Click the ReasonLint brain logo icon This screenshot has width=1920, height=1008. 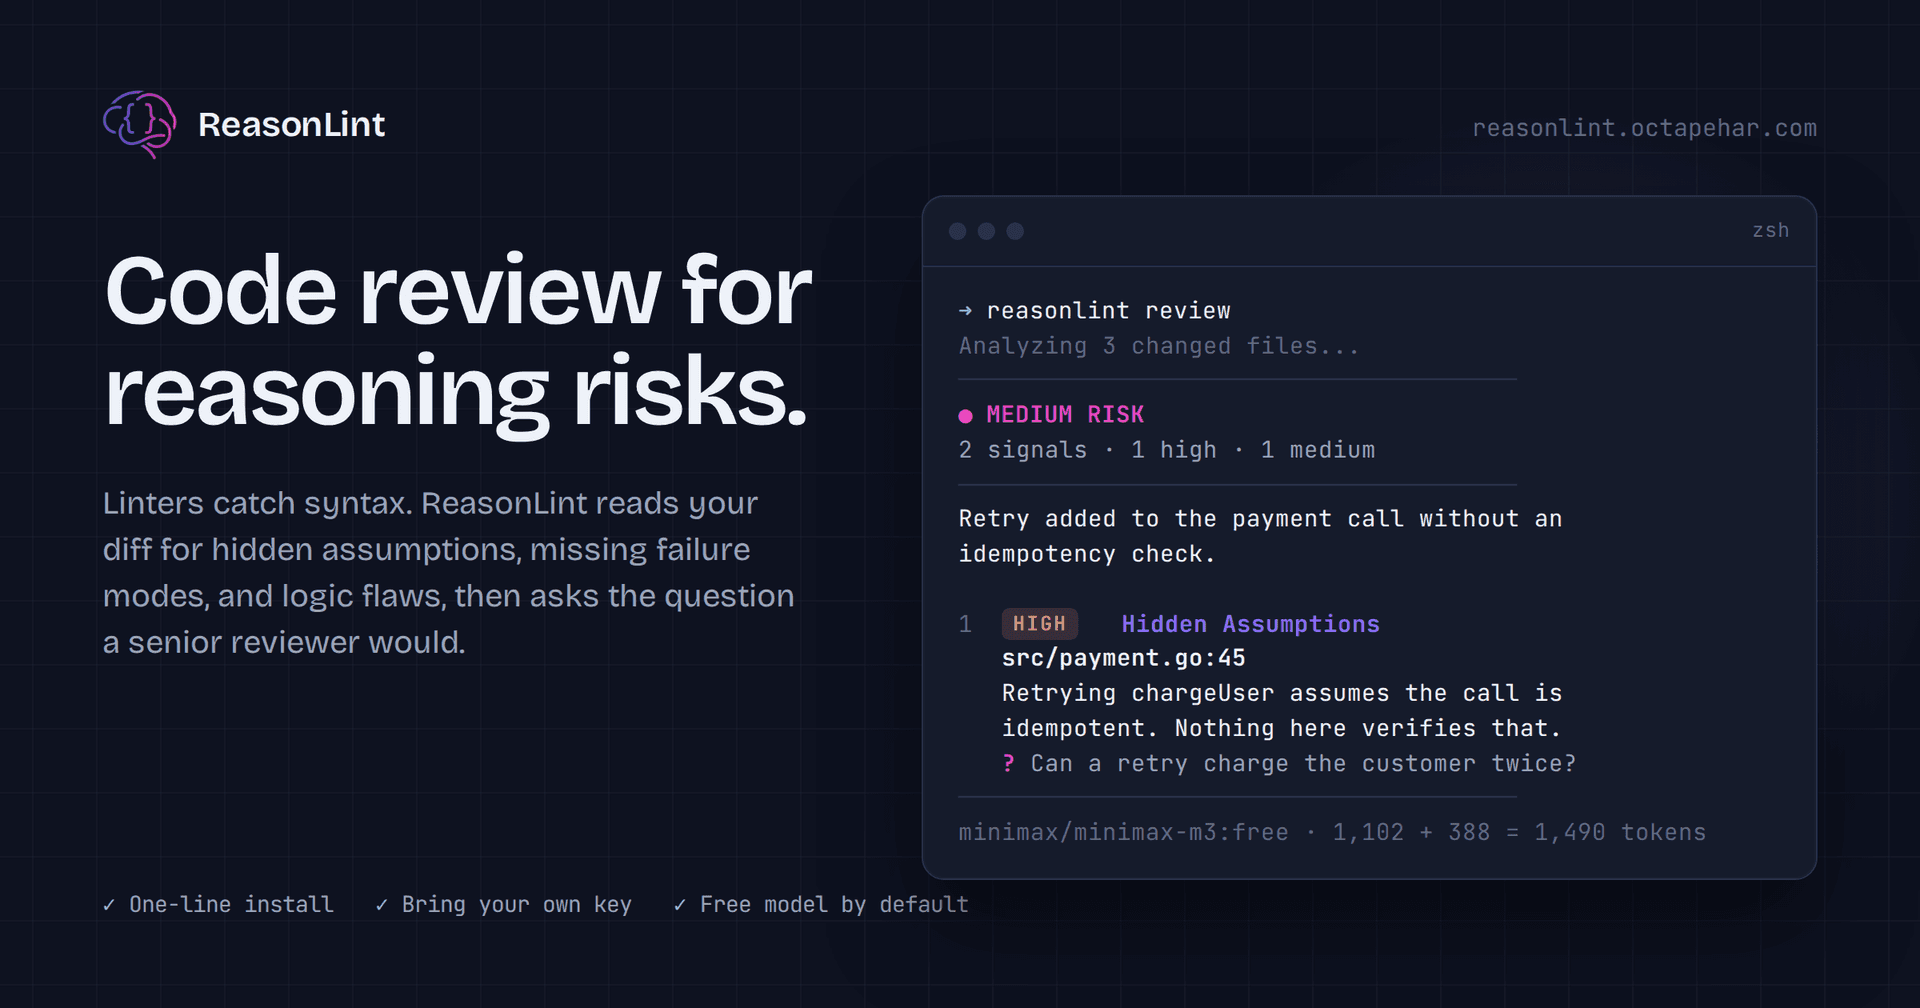tap(140, 124)
